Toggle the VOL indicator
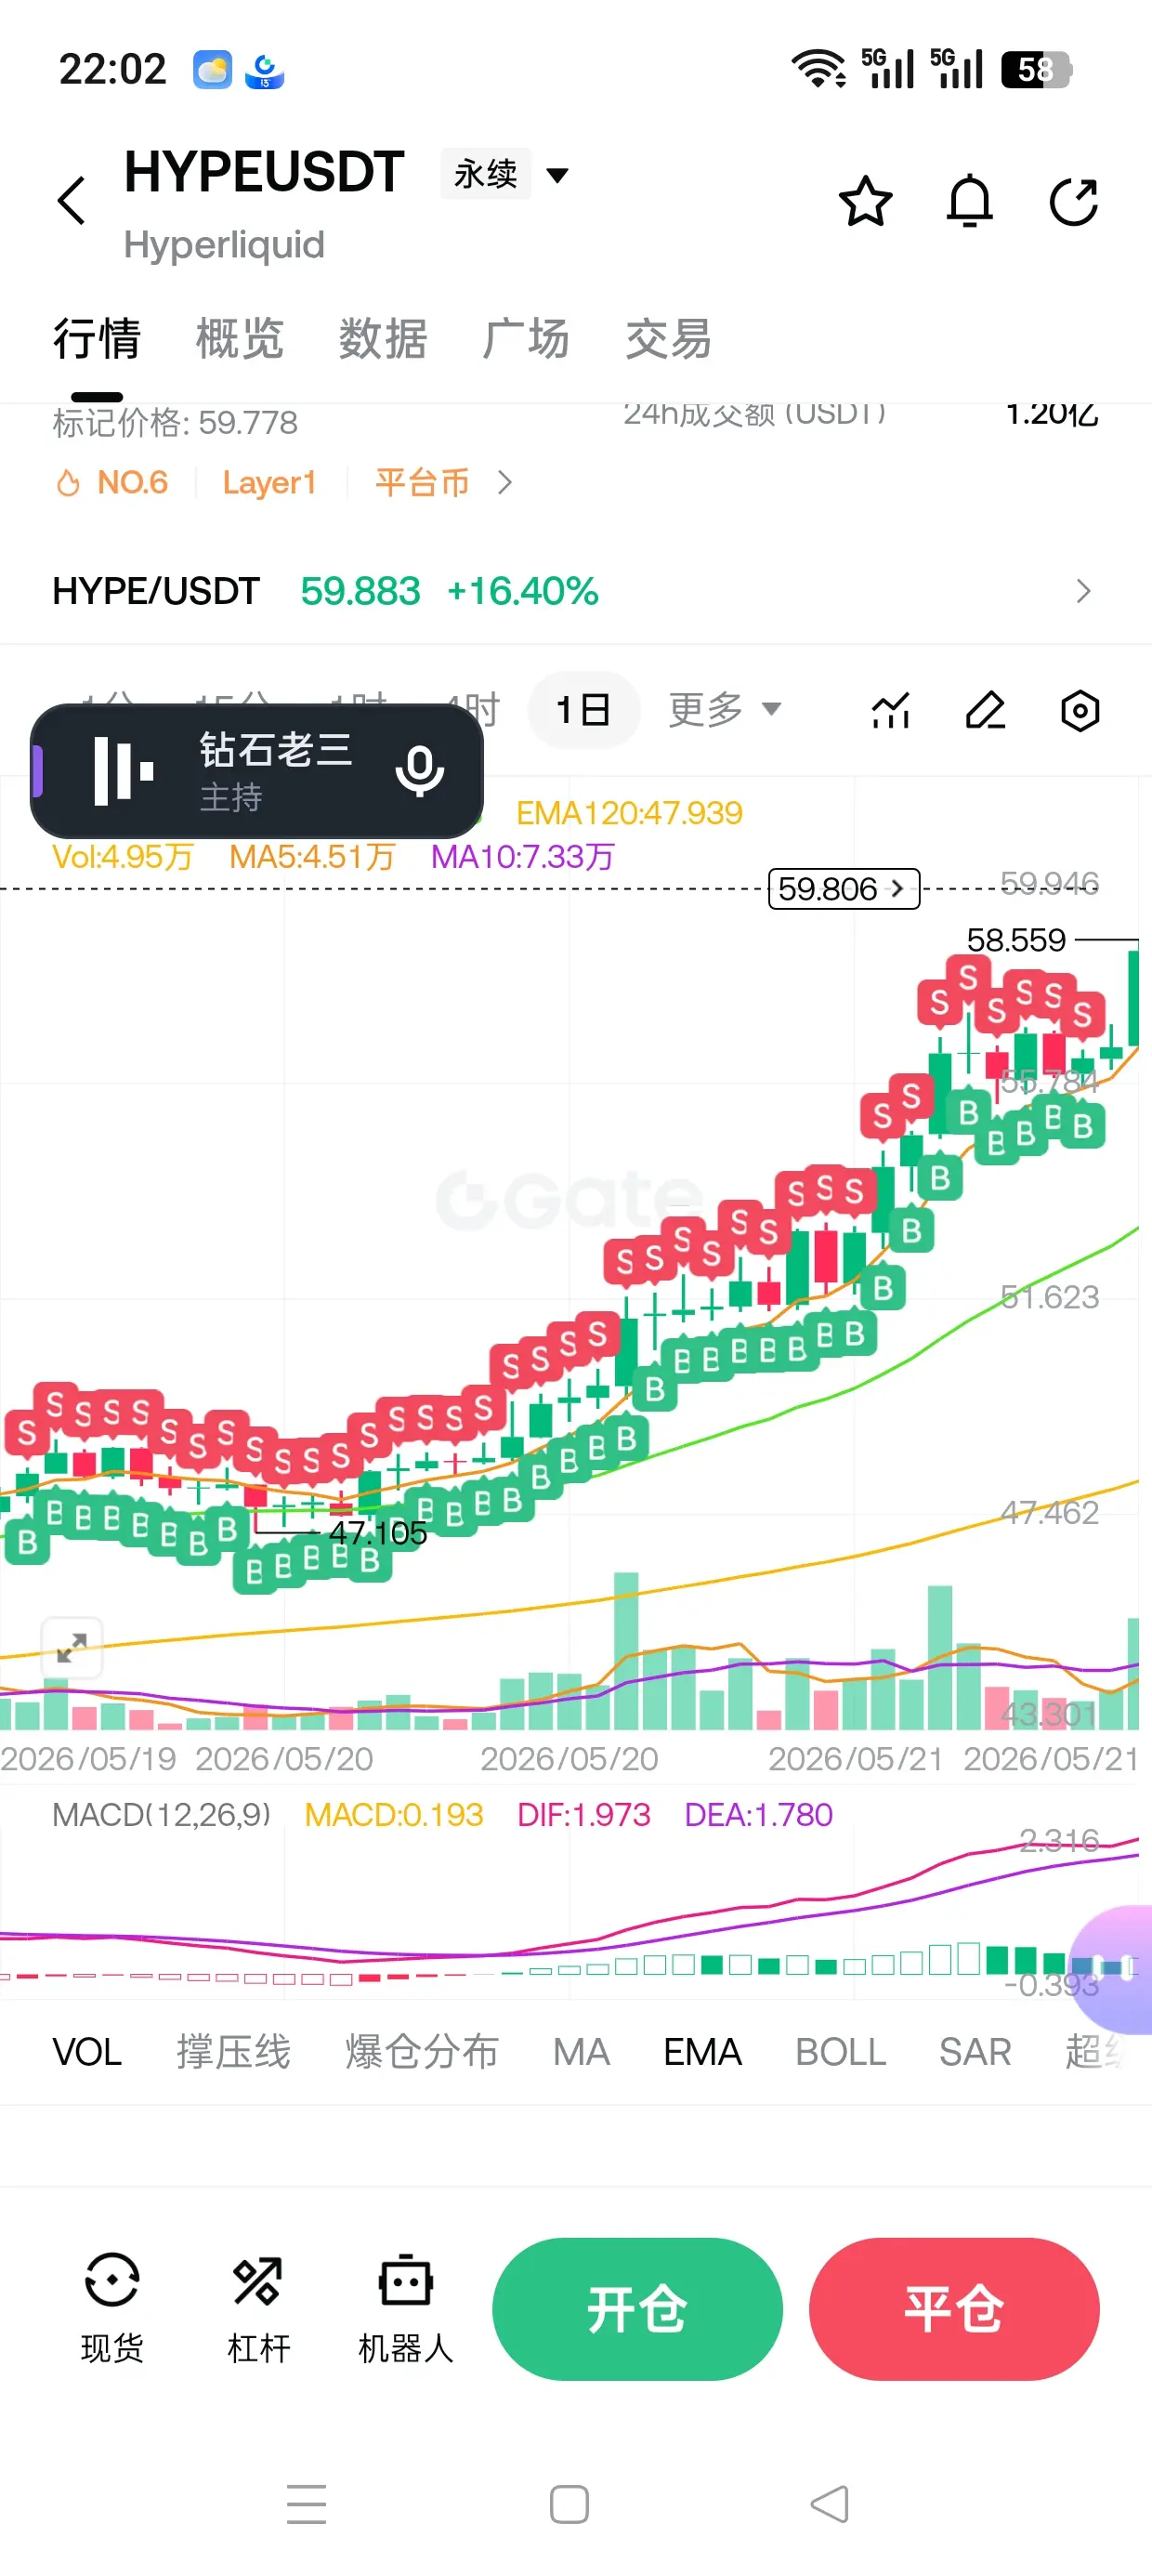 87,2052
